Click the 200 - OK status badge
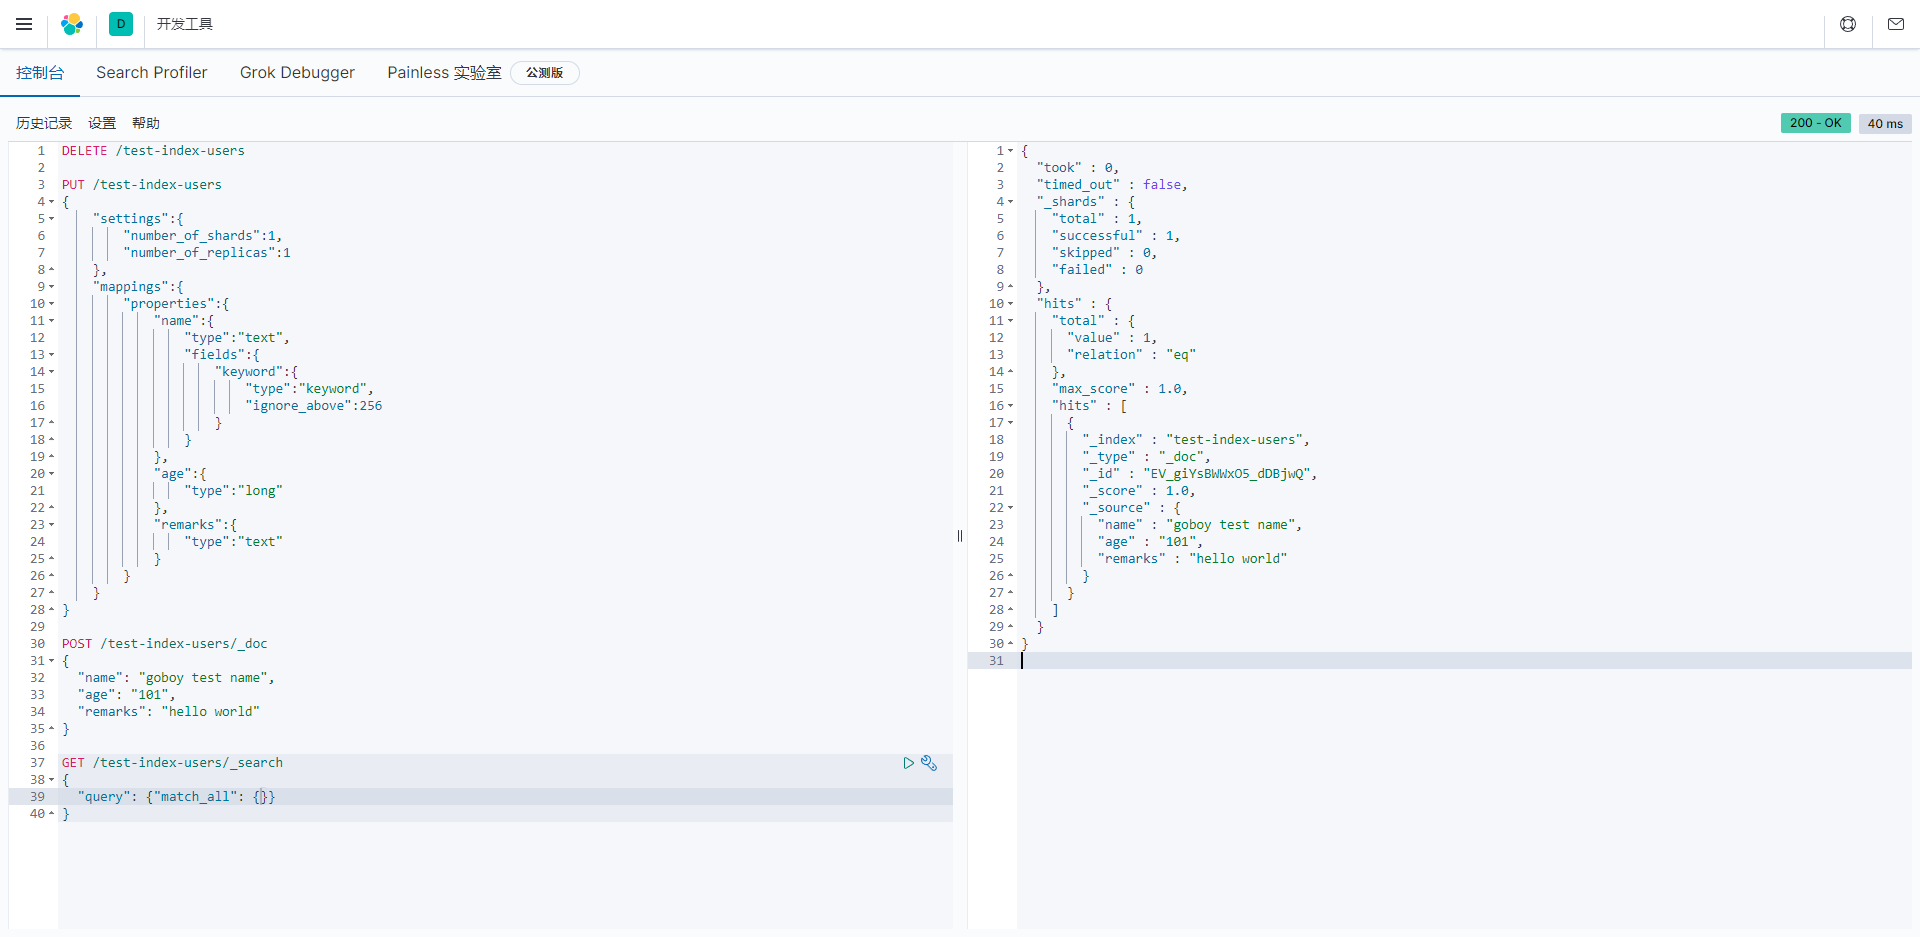The height and width of the screenshot is (937, 1920). (1815, 123)
